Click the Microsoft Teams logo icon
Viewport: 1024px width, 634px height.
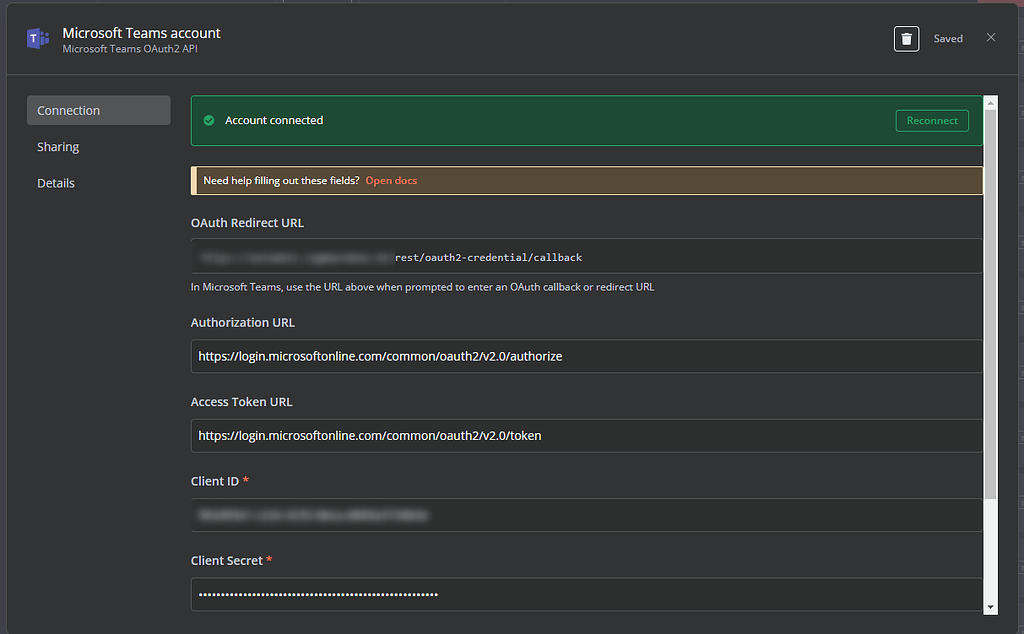(37, 39)
